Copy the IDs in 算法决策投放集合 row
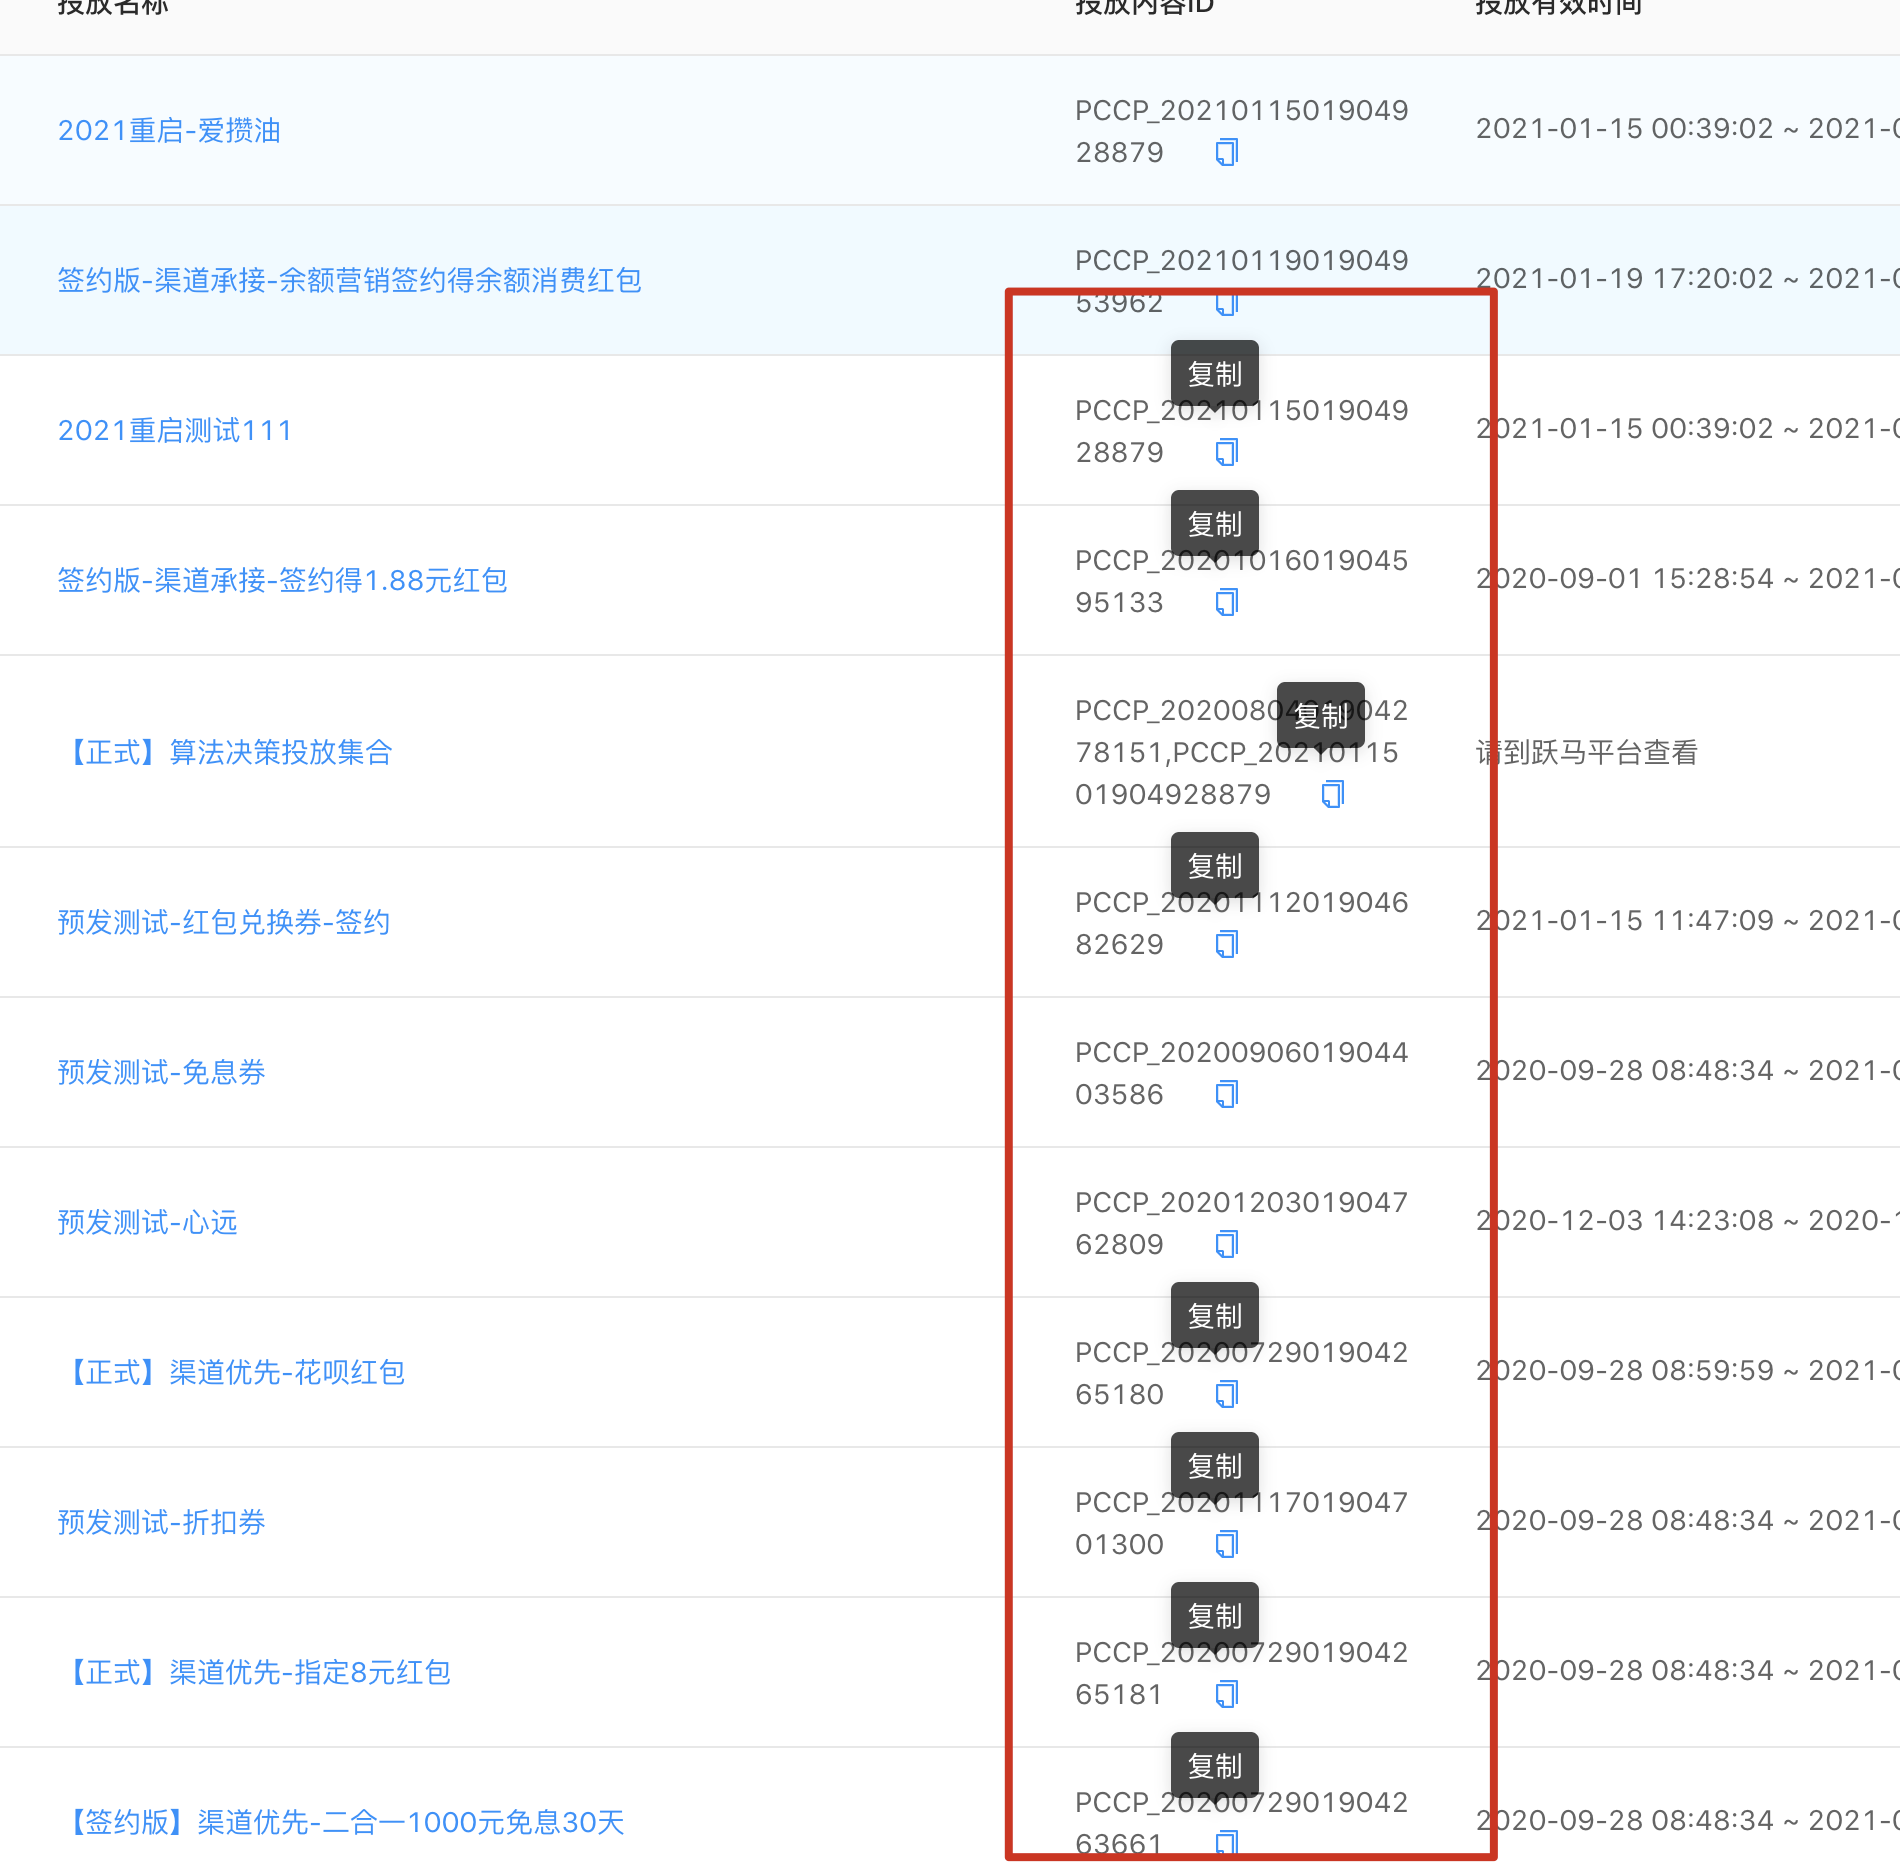The width and height of the screenshot is (1900, 1874). point(1333,794)
